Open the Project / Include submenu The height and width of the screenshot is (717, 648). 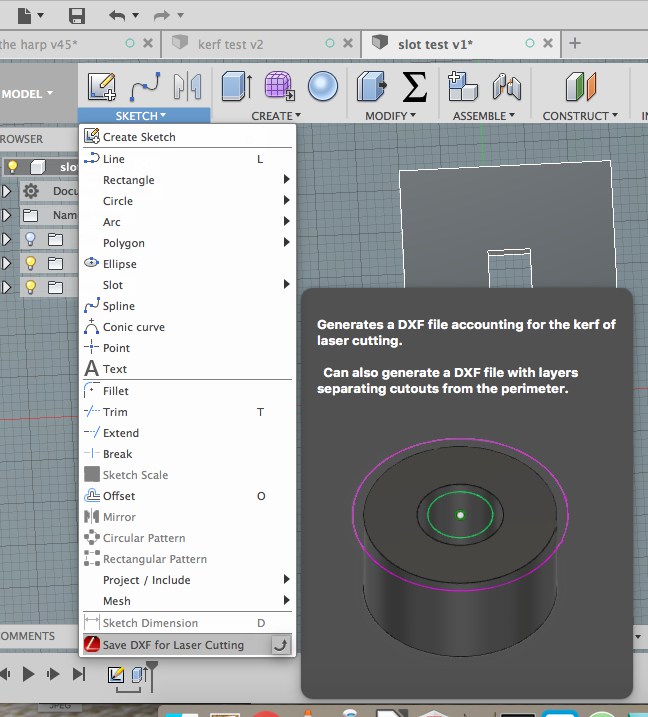[x=187, y=580]
